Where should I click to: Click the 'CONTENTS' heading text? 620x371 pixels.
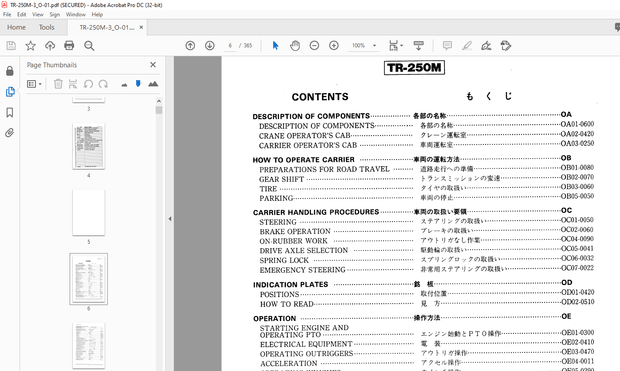(x=320, y=97)
